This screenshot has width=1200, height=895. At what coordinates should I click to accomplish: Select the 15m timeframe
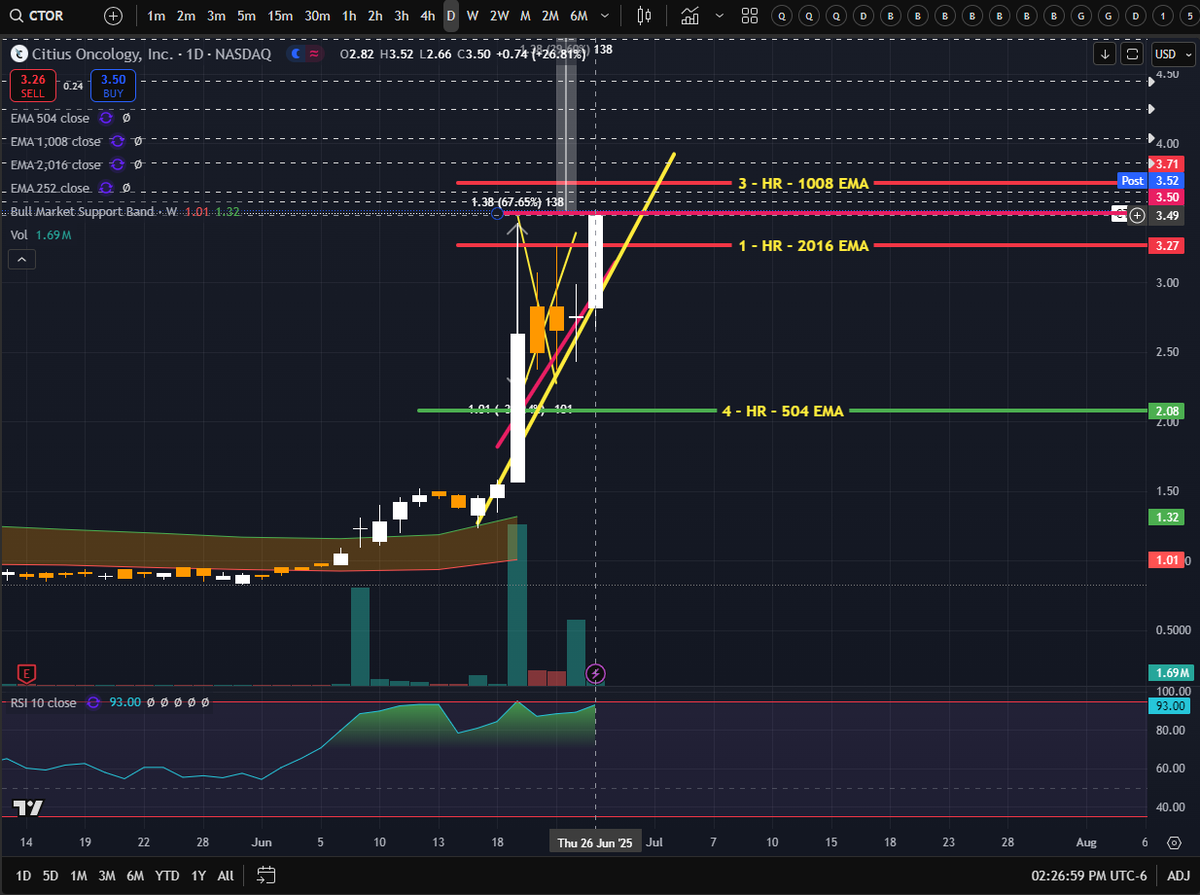(281, 16)
